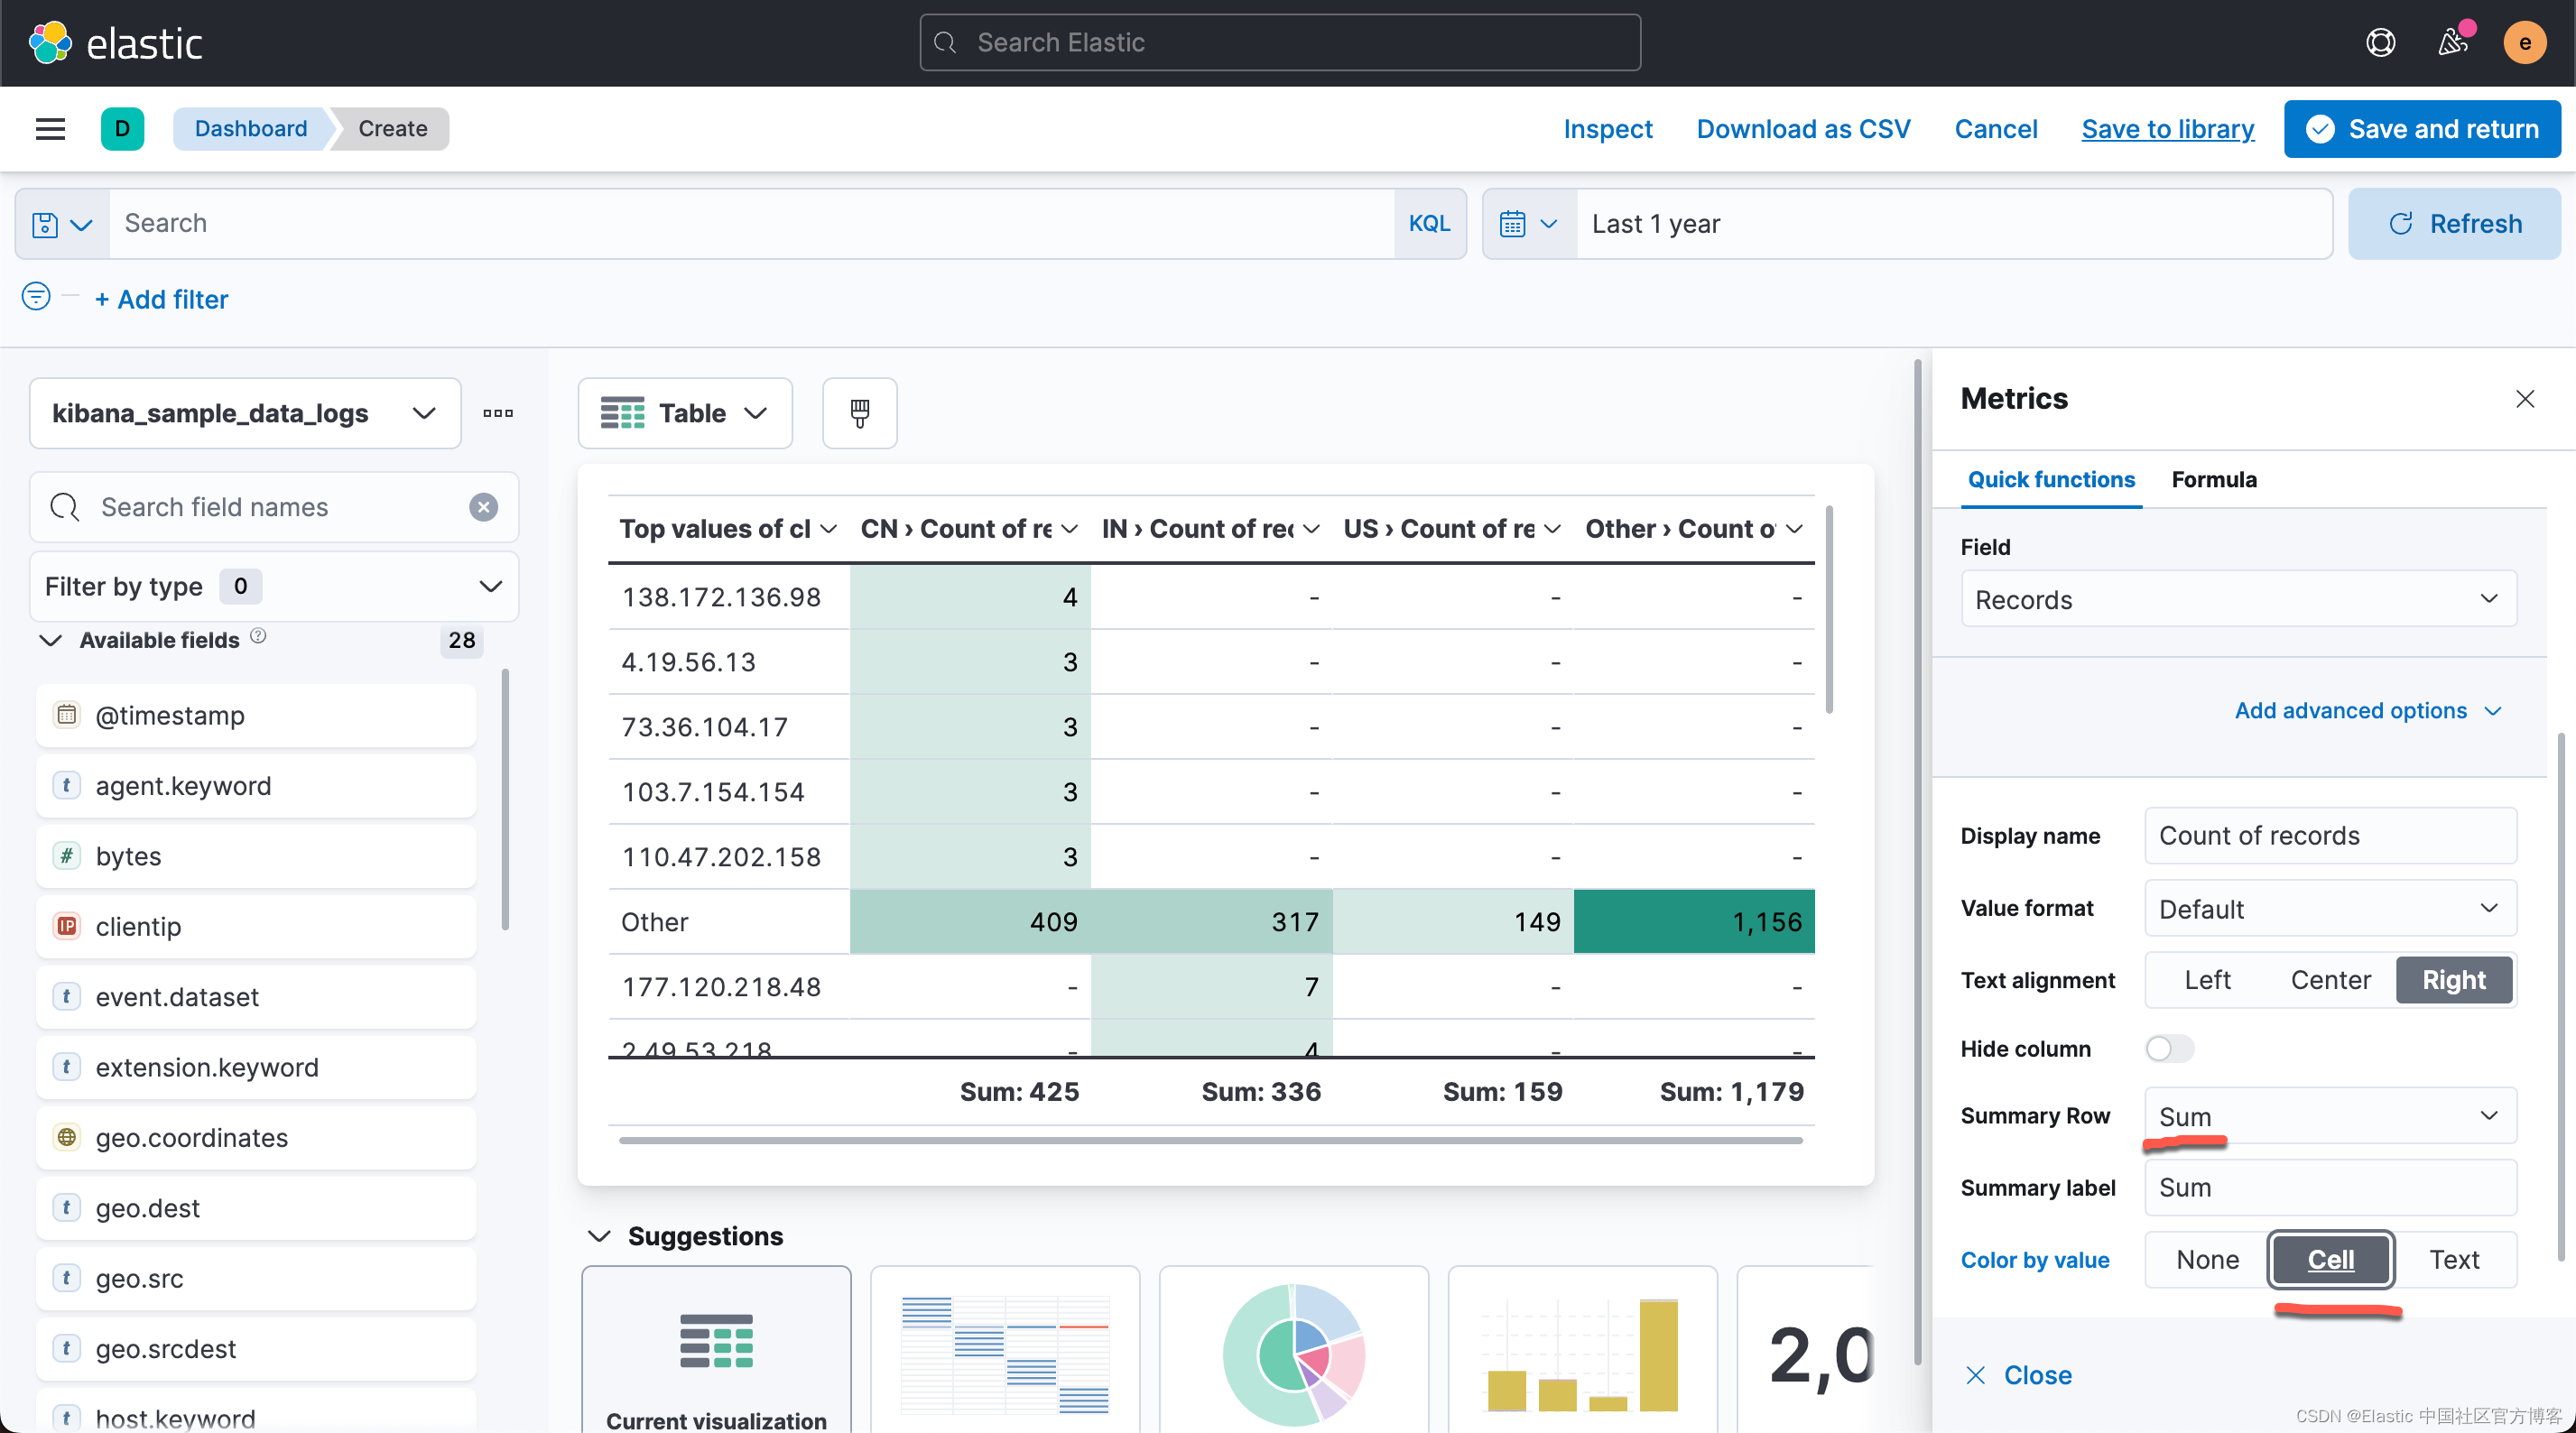Click the calendar date quick menu icon

[x=1528, y=224]
